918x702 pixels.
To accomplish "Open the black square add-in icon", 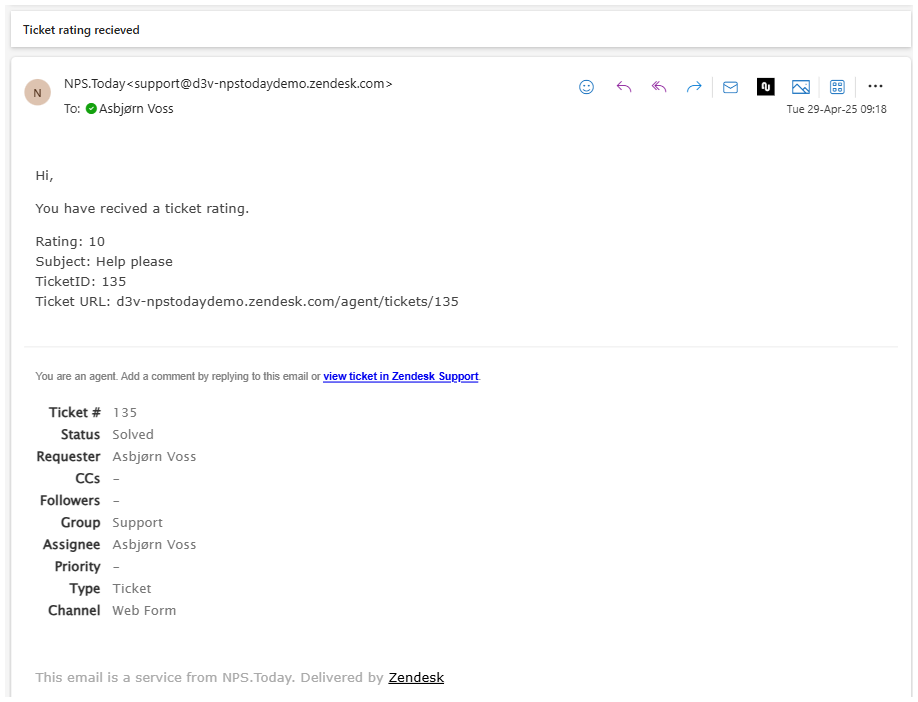I will click(x=765, y=87).
